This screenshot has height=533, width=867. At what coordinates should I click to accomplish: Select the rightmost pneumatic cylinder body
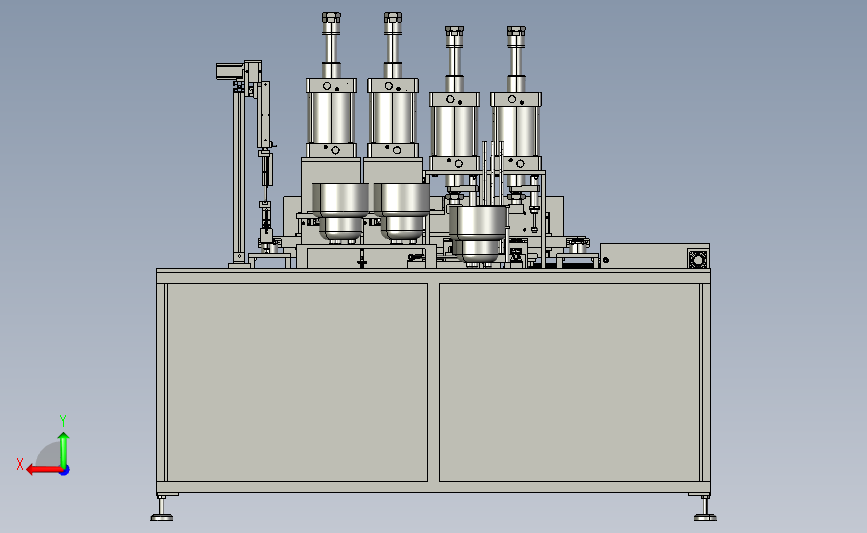[516, 132]
